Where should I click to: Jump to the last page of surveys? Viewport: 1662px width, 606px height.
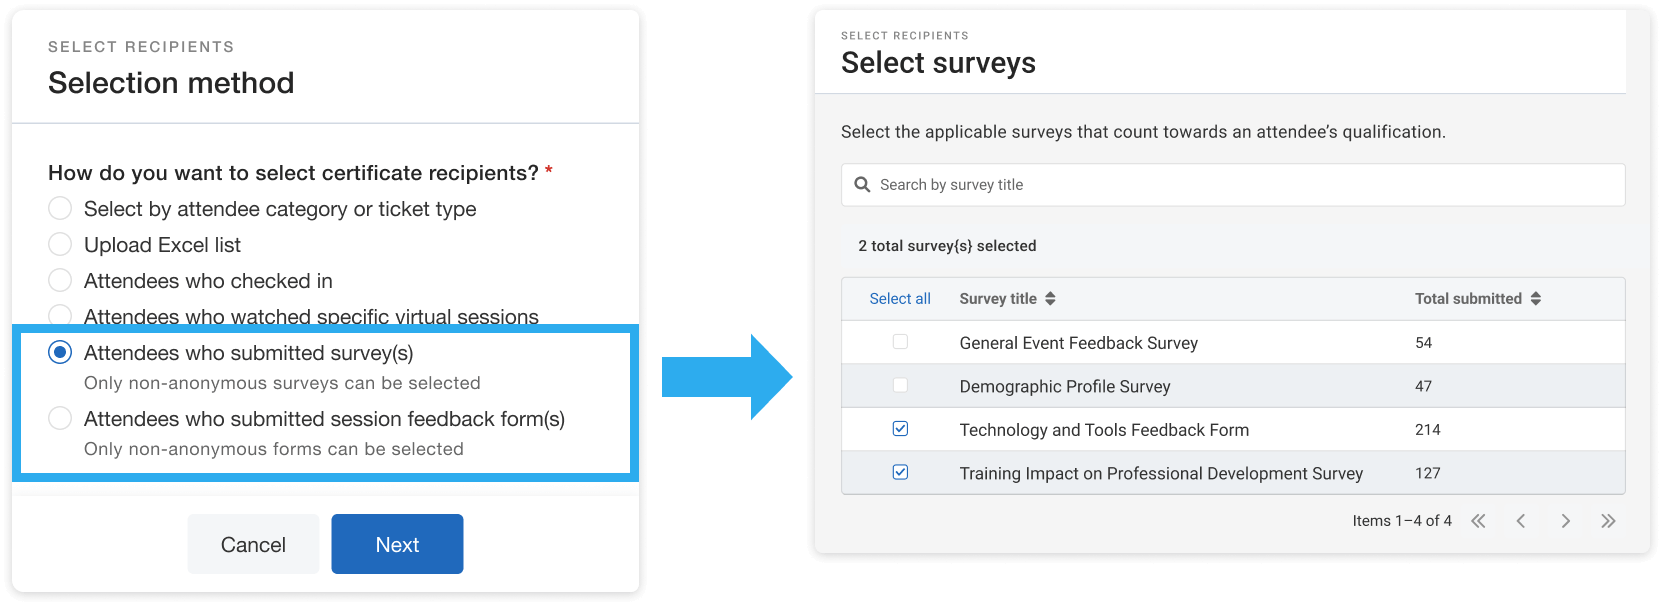[1608, 521]
